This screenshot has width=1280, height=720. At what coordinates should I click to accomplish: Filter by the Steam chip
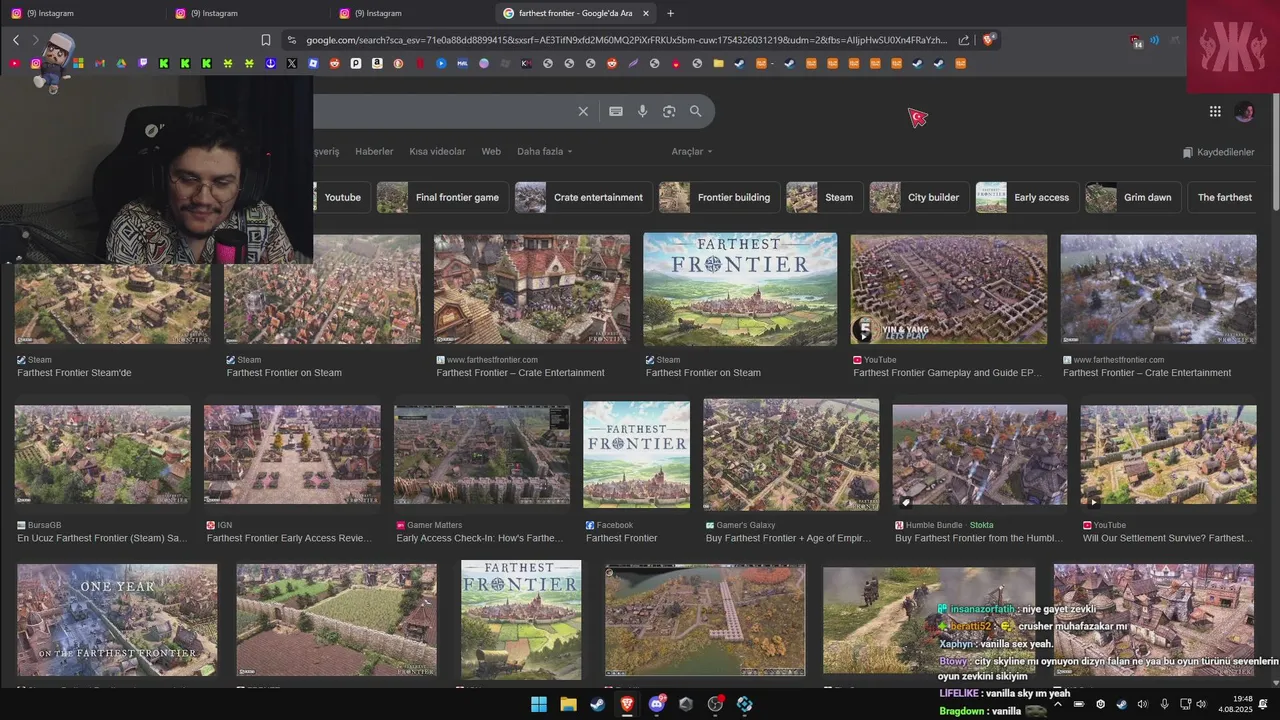pos(824,197)
